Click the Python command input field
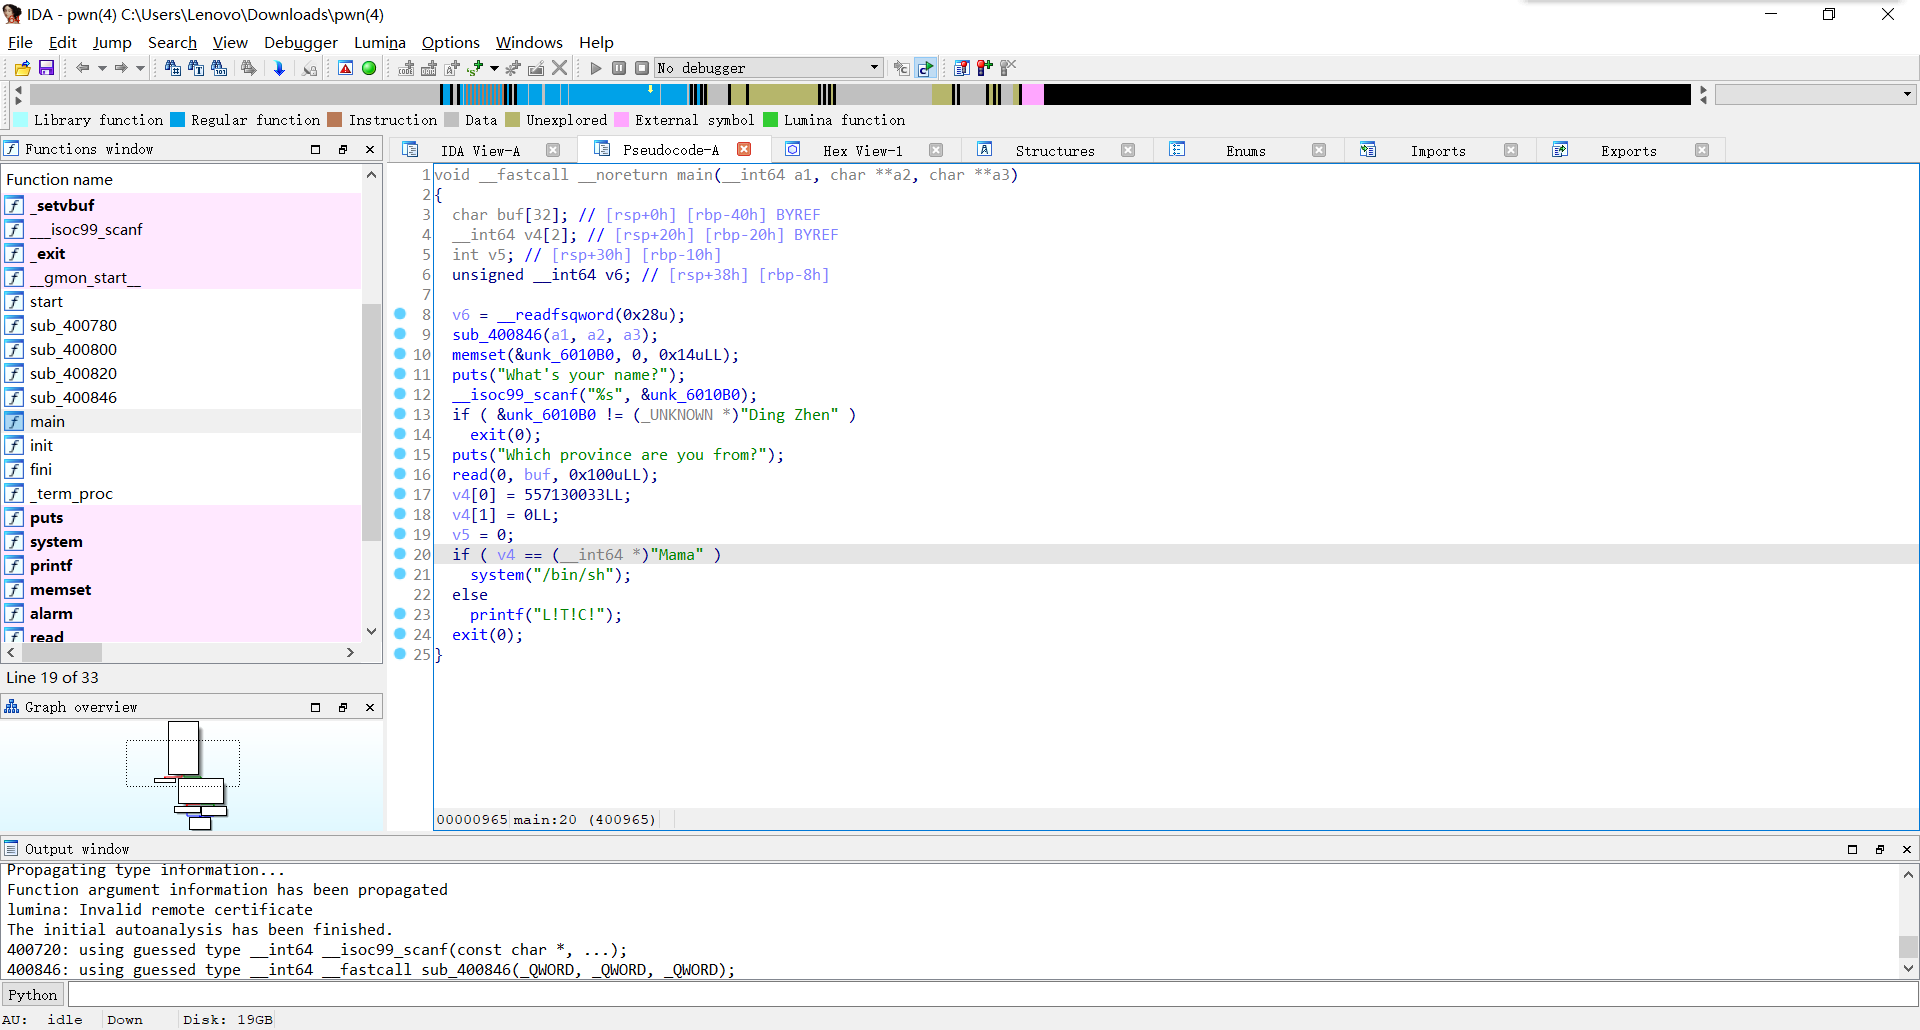 (992, 994)
